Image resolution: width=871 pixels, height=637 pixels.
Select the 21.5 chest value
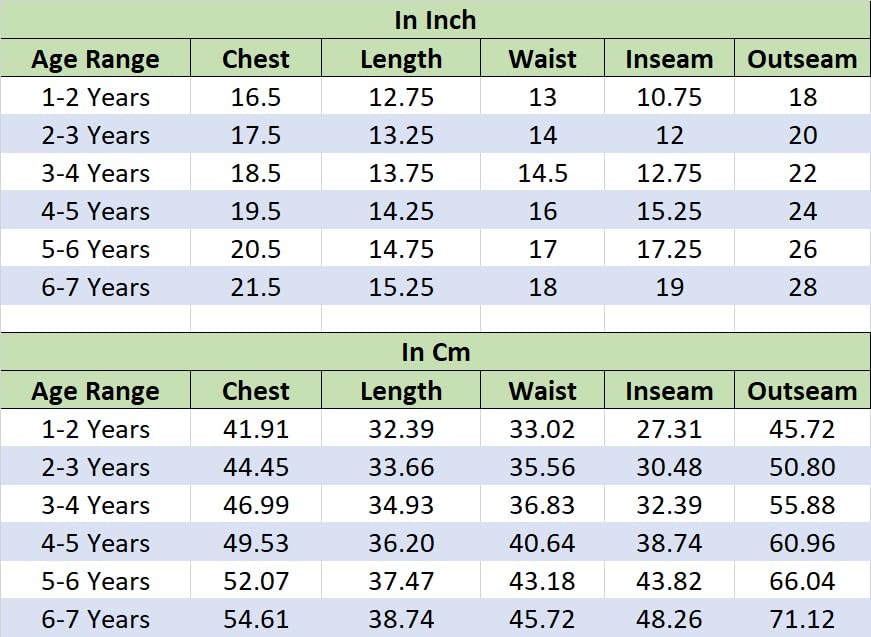click(x=256, y=288)
